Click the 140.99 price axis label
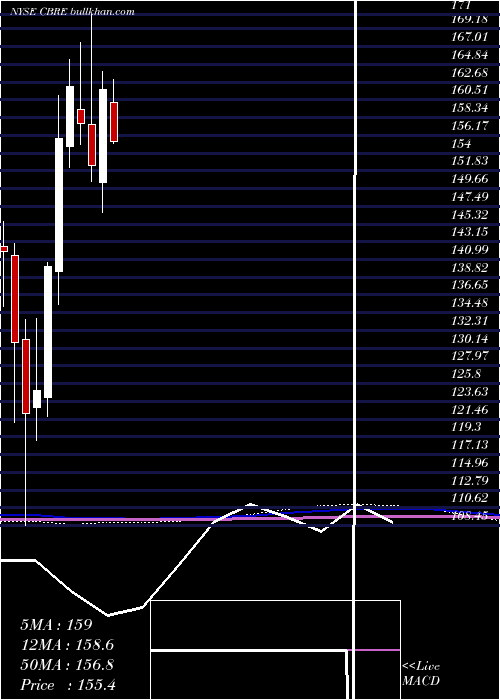The width and height of the screenshot is (500, 700). (470, 250)
